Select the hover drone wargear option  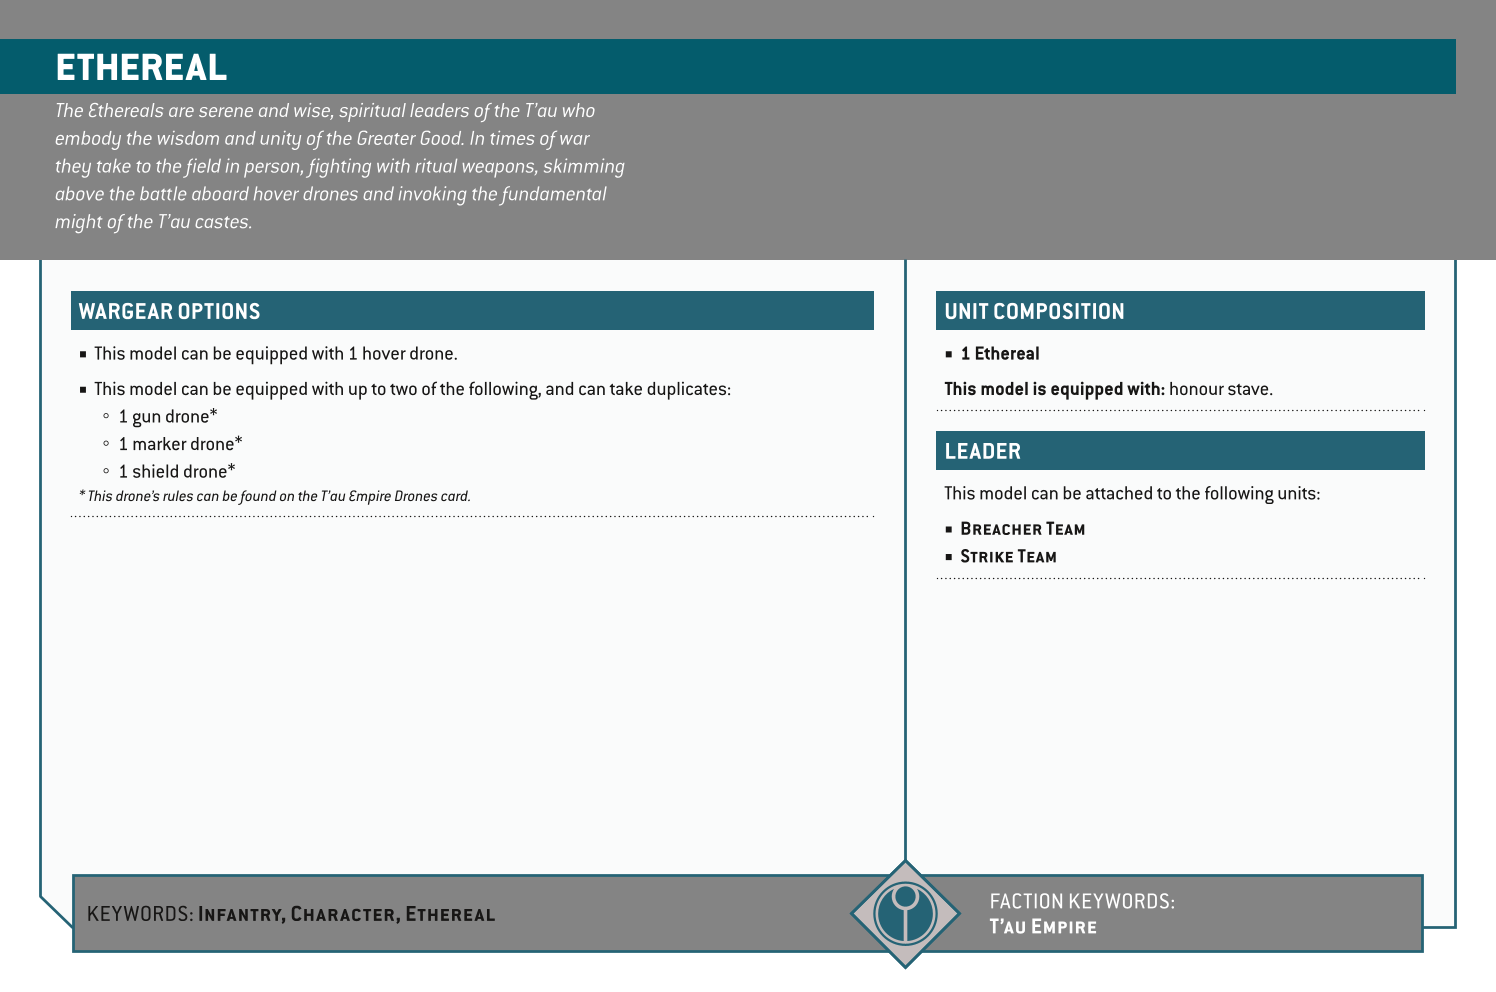point(275,354)
